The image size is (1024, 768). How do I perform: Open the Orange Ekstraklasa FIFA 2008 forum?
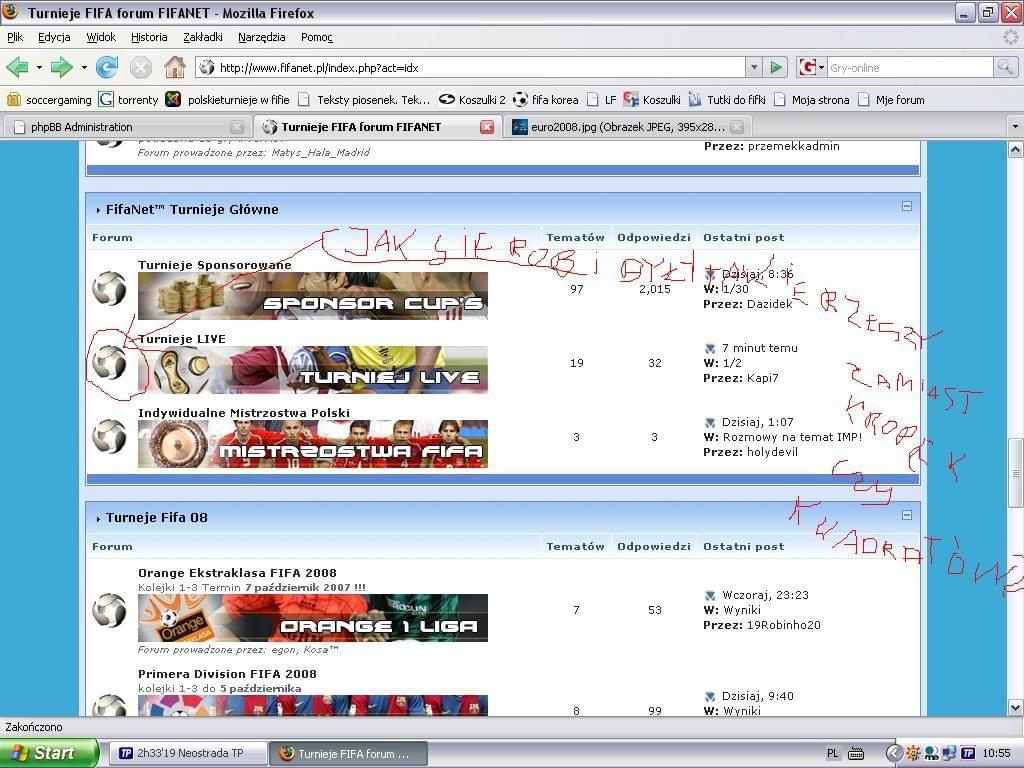[237, 573]
